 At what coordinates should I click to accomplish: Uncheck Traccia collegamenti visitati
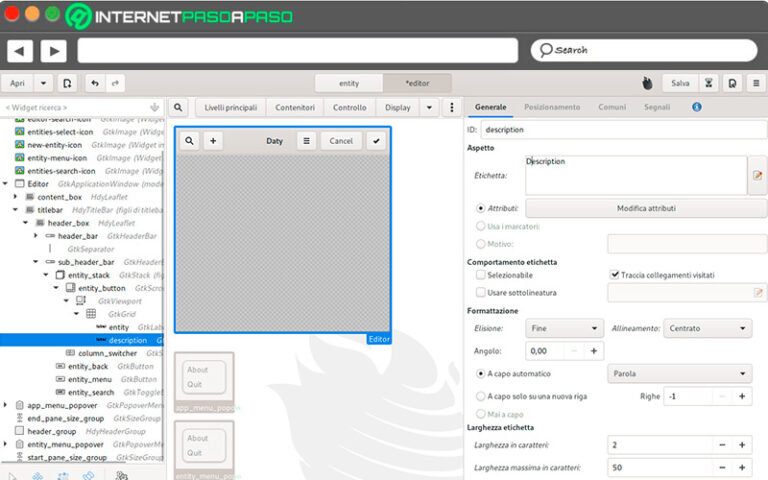click(614, 274)
